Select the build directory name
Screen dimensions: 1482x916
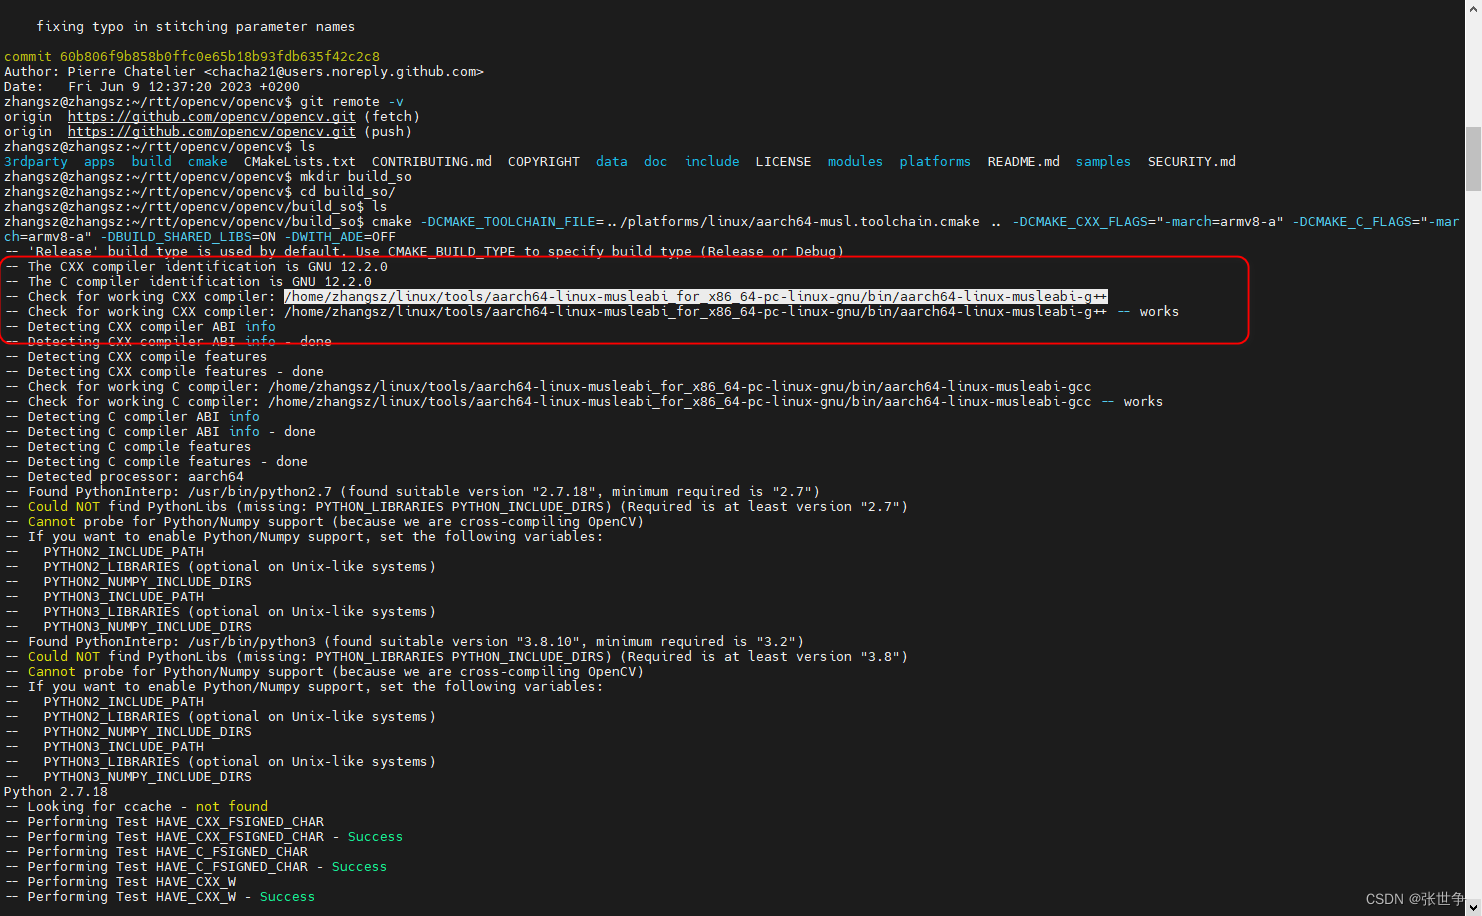(x=151, y=161)
